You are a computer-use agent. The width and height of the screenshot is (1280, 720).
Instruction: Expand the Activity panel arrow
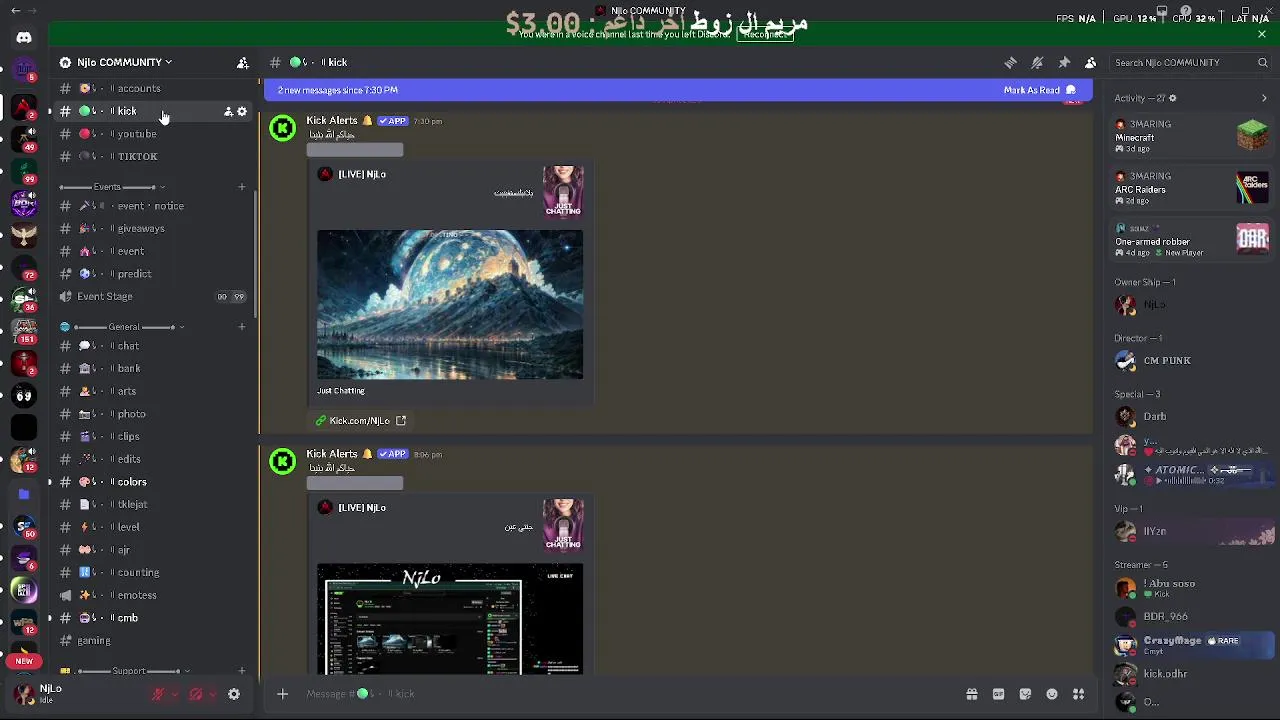pyautogui.click(x=1264, y=98)
